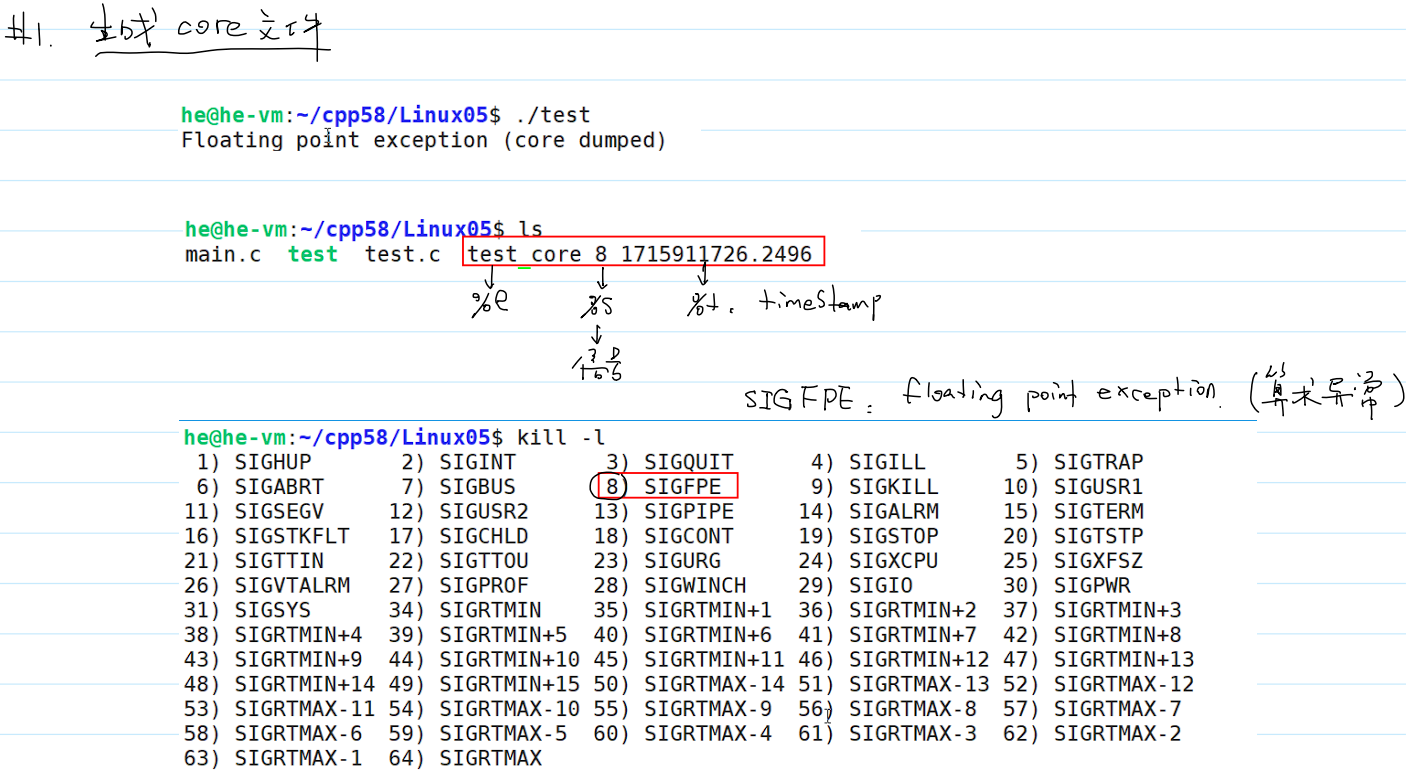The image size is (1406, 782).
Task: Select signal entry "SIGIO"
Action: [x=881, y=586]
